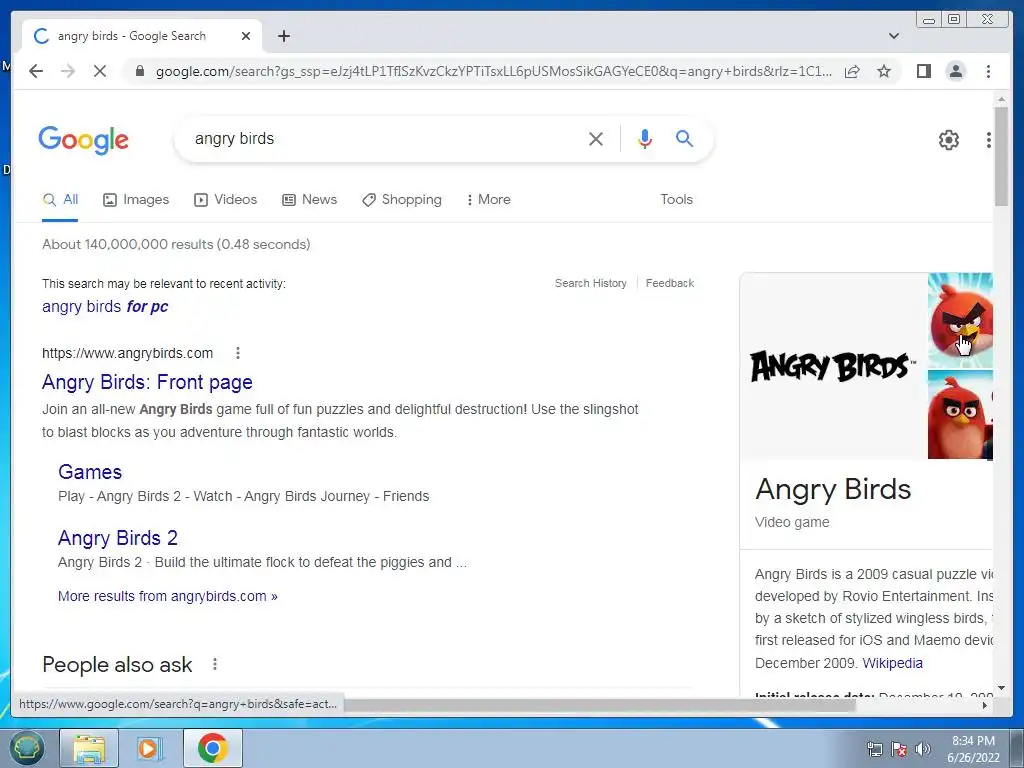Clear the search box with the X

coord(596,138)
